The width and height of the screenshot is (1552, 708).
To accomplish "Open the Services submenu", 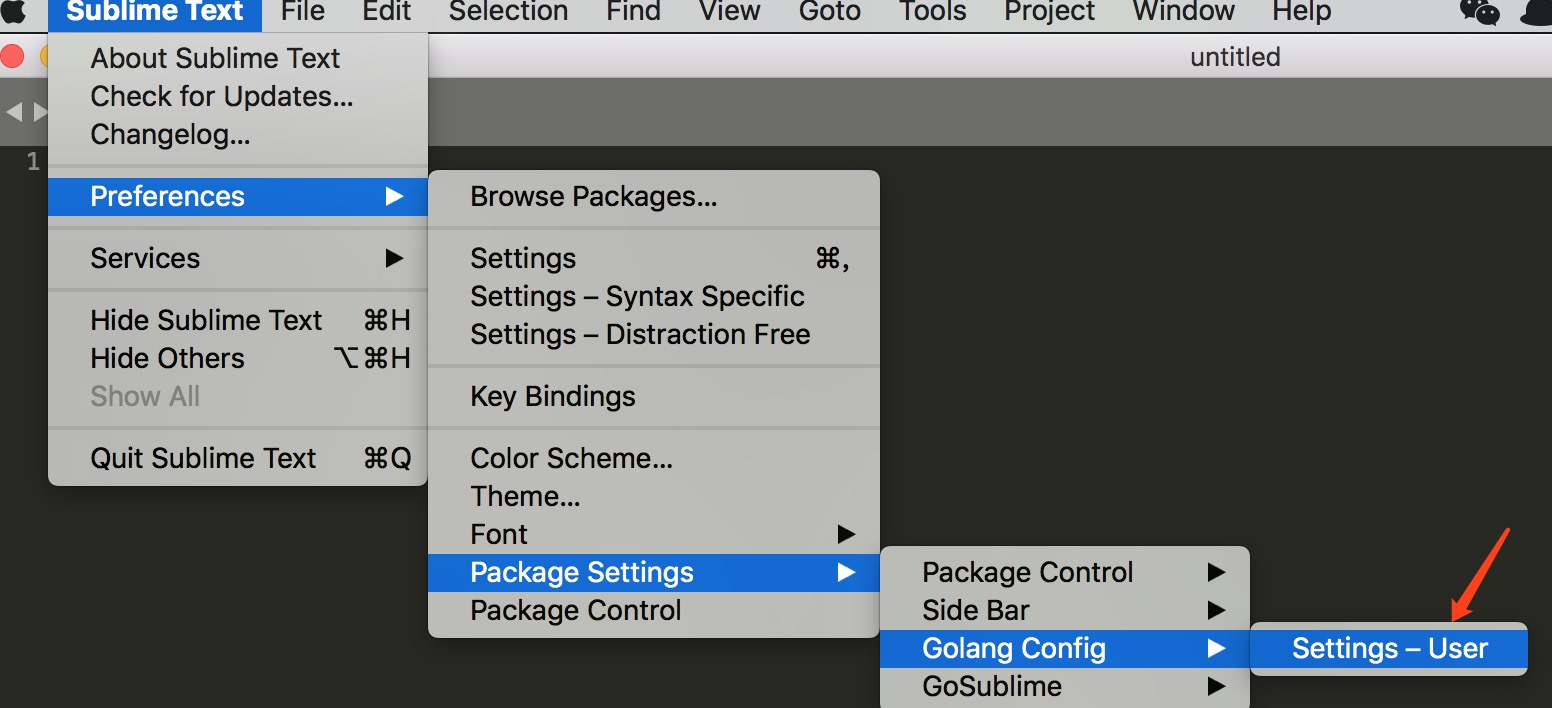I will pos(238,258).
